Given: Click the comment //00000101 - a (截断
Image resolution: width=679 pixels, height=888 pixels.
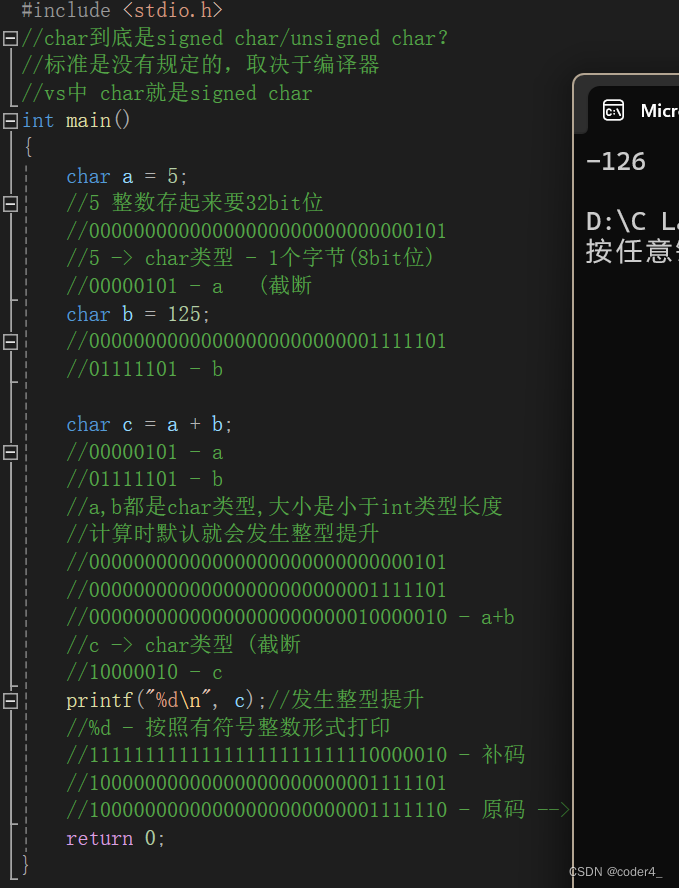Looking at the screenshot, I should 189,286.
